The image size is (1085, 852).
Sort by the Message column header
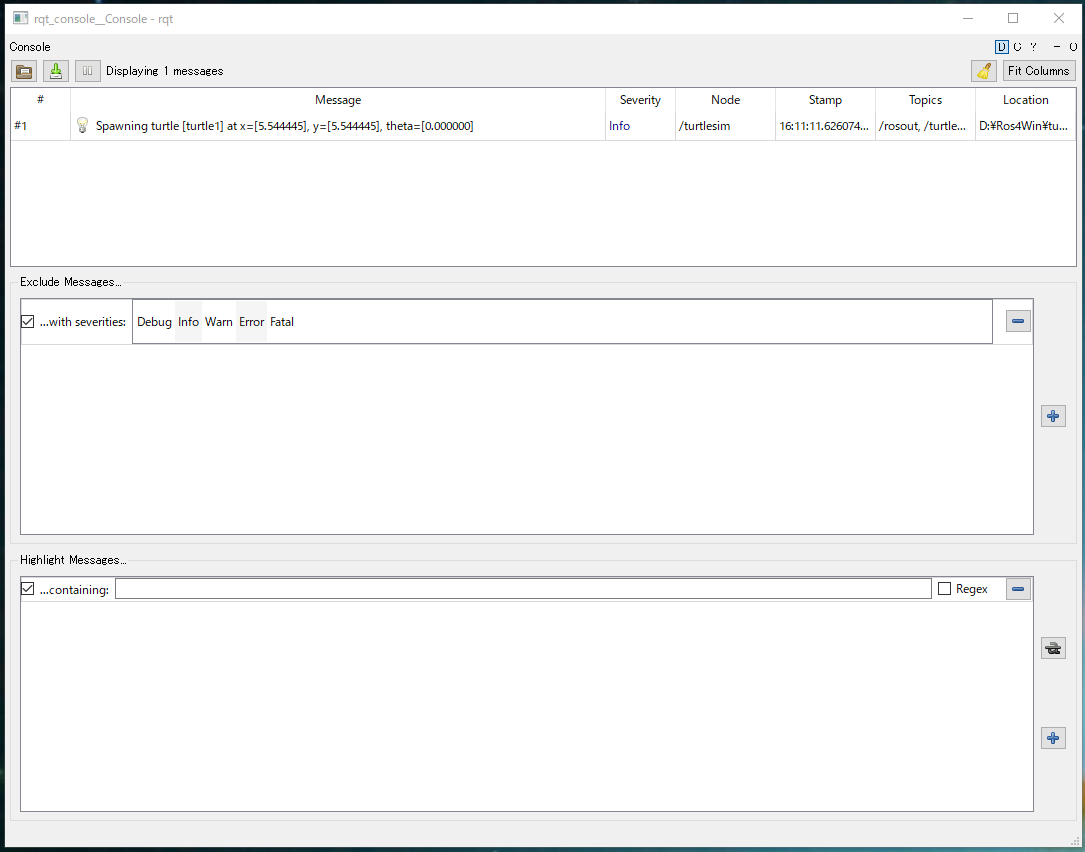(338, 100)
